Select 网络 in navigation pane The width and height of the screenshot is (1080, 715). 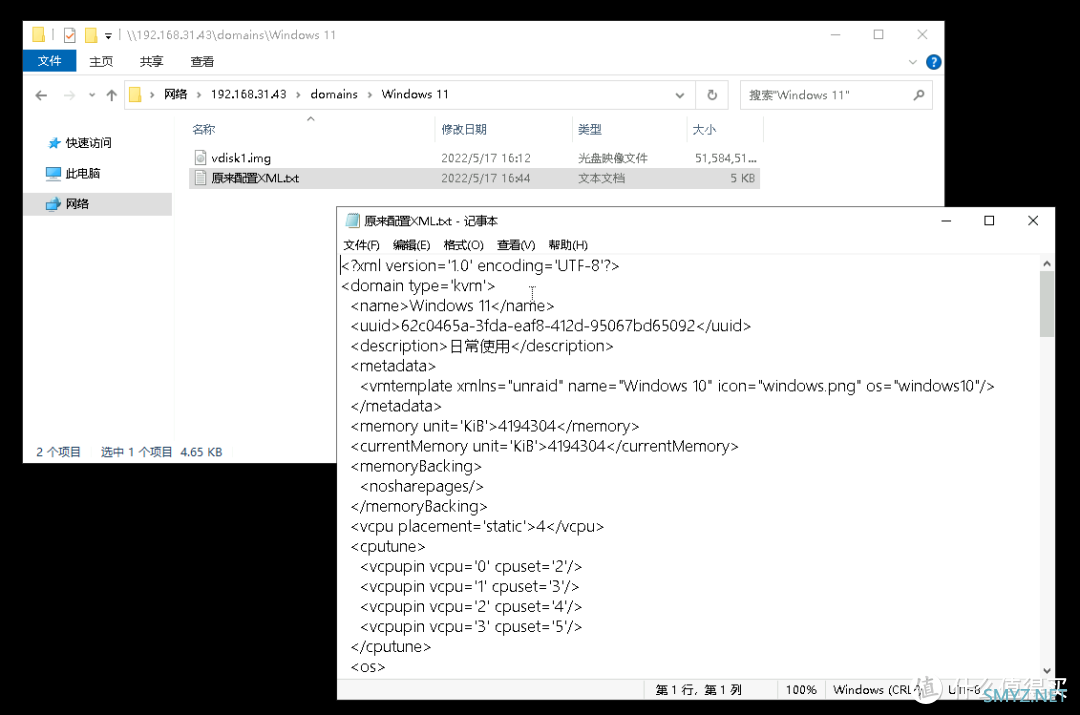tap(98, 204)
